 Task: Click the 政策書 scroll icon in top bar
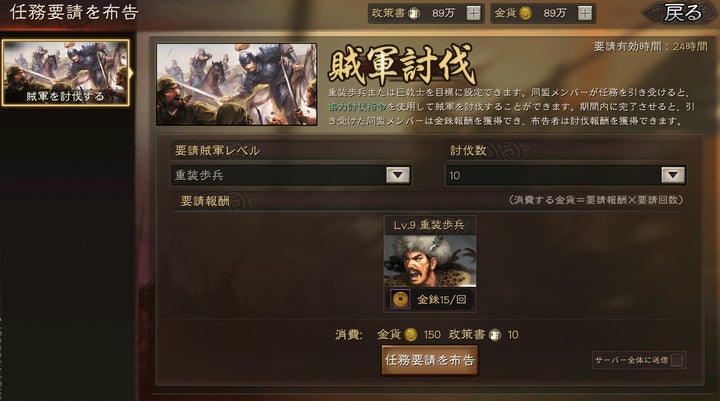(414, 13)
